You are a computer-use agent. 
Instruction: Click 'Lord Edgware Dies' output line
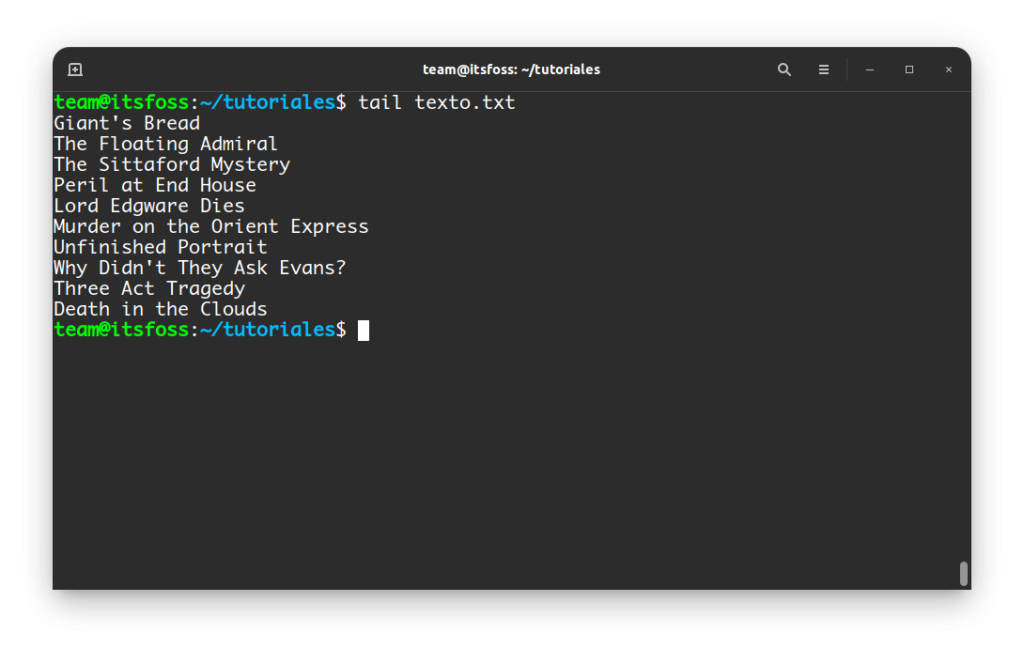pyautogui.click(x=149, y=206)
